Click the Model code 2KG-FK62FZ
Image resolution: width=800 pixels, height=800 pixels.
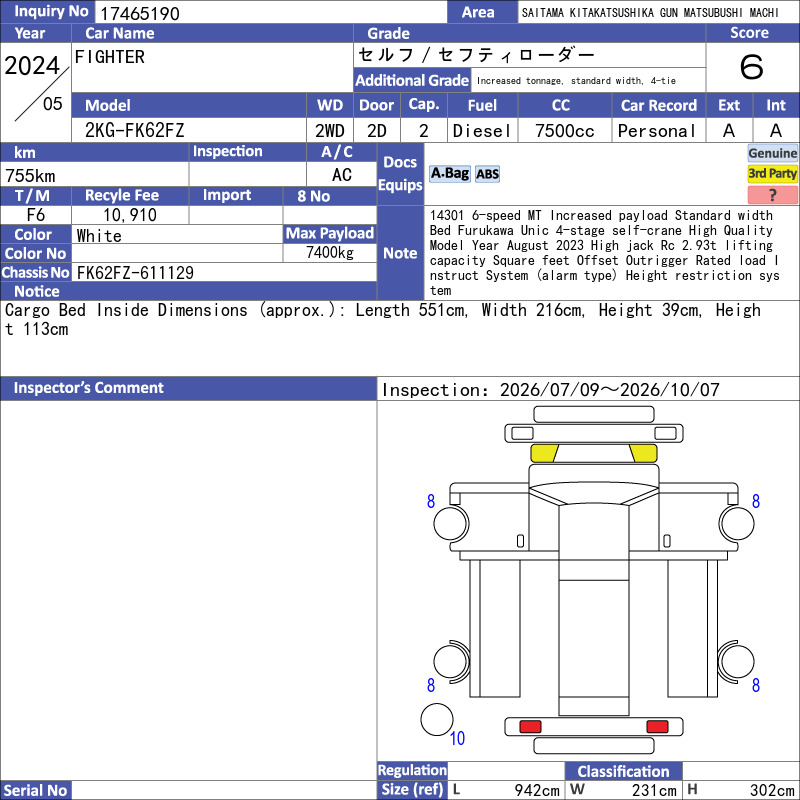(x=134, y=131)
